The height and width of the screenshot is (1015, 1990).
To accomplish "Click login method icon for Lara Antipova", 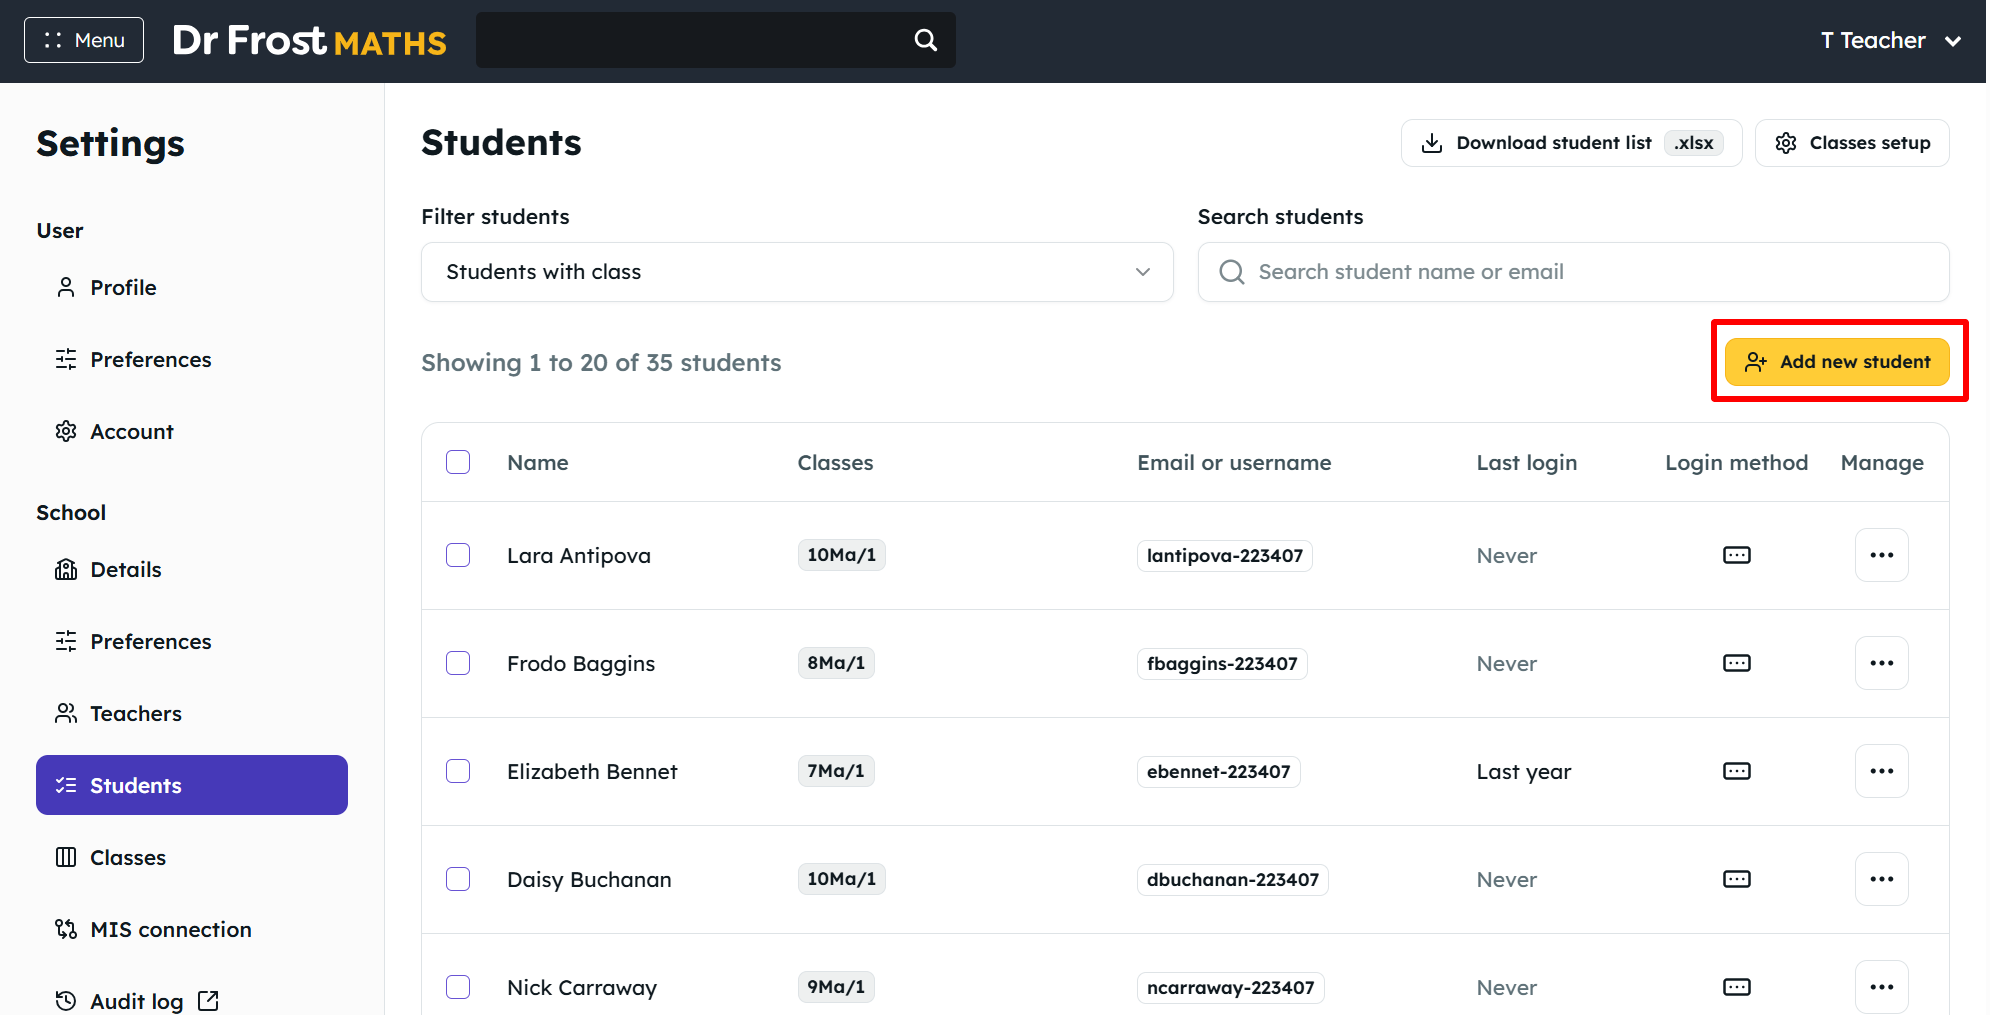I will point(1737,555).
